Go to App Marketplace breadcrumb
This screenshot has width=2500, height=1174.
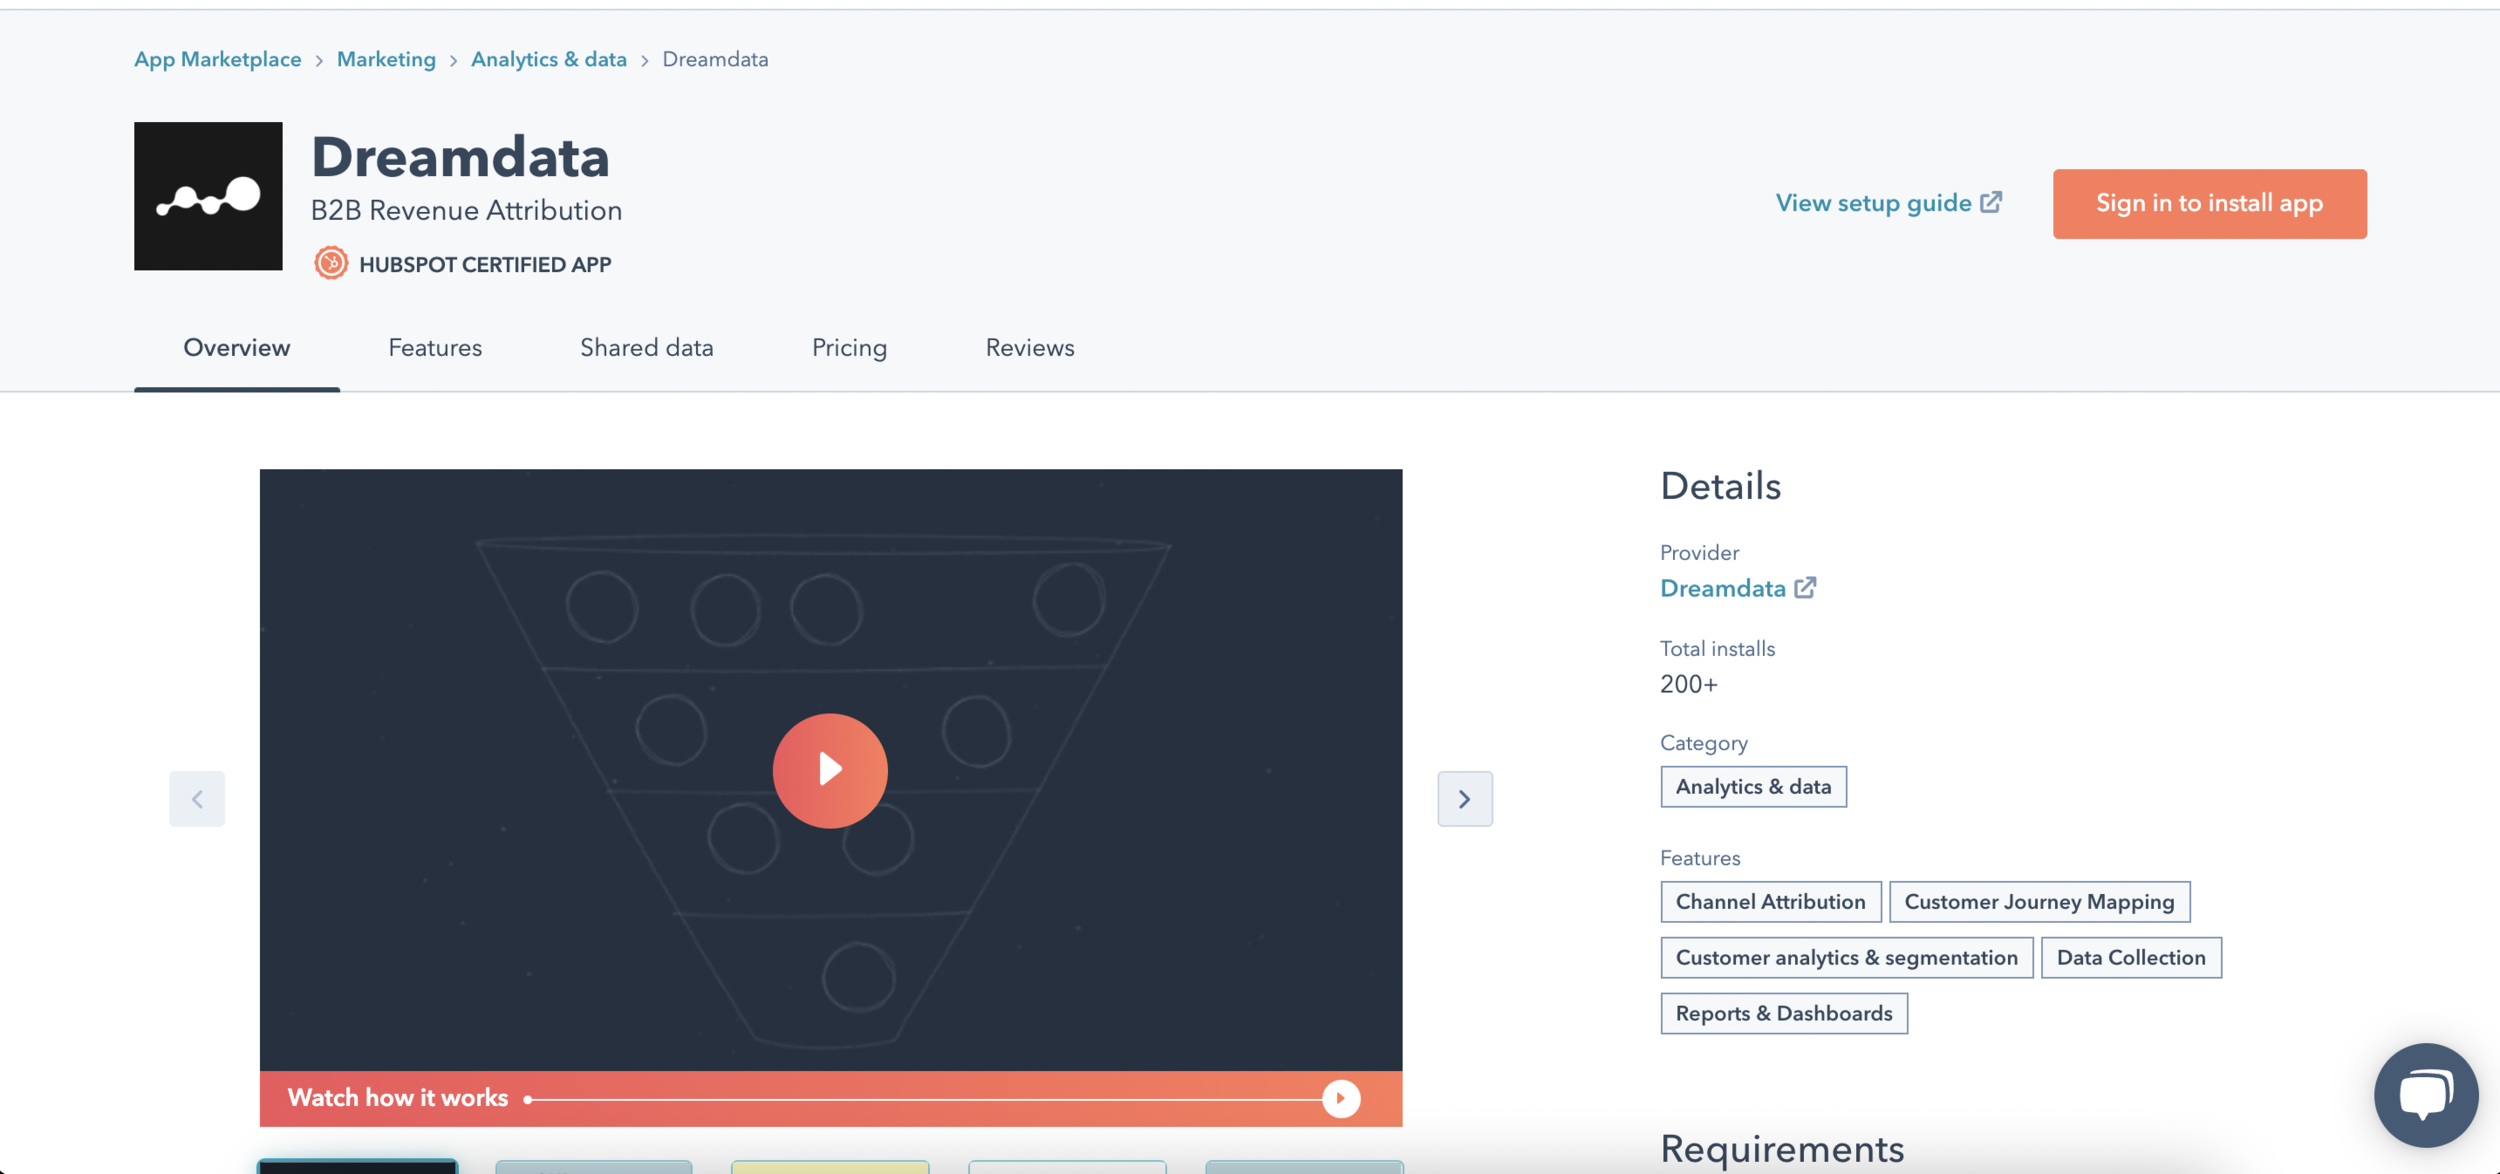point(218,59)
